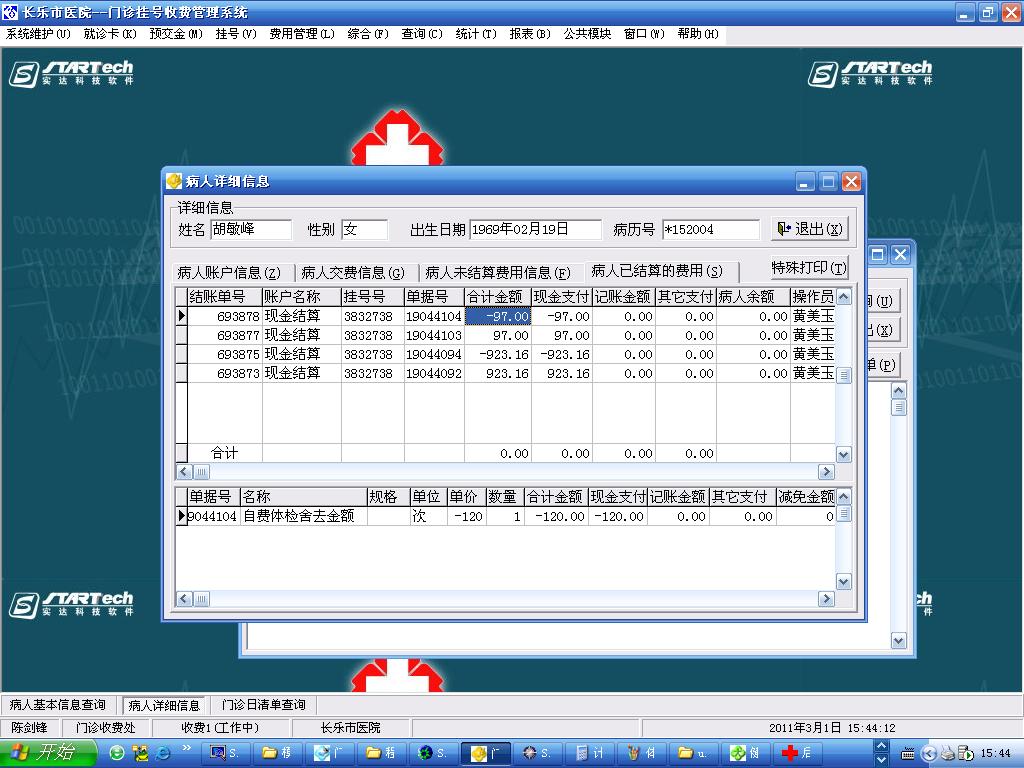This screenshot has width=1024, height=768.
Task: Open the 统计(T) menu
Action: (476, 33)
